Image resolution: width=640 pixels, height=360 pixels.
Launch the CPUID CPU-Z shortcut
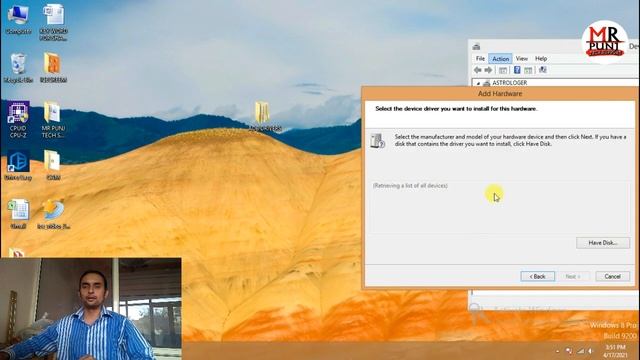18,119
